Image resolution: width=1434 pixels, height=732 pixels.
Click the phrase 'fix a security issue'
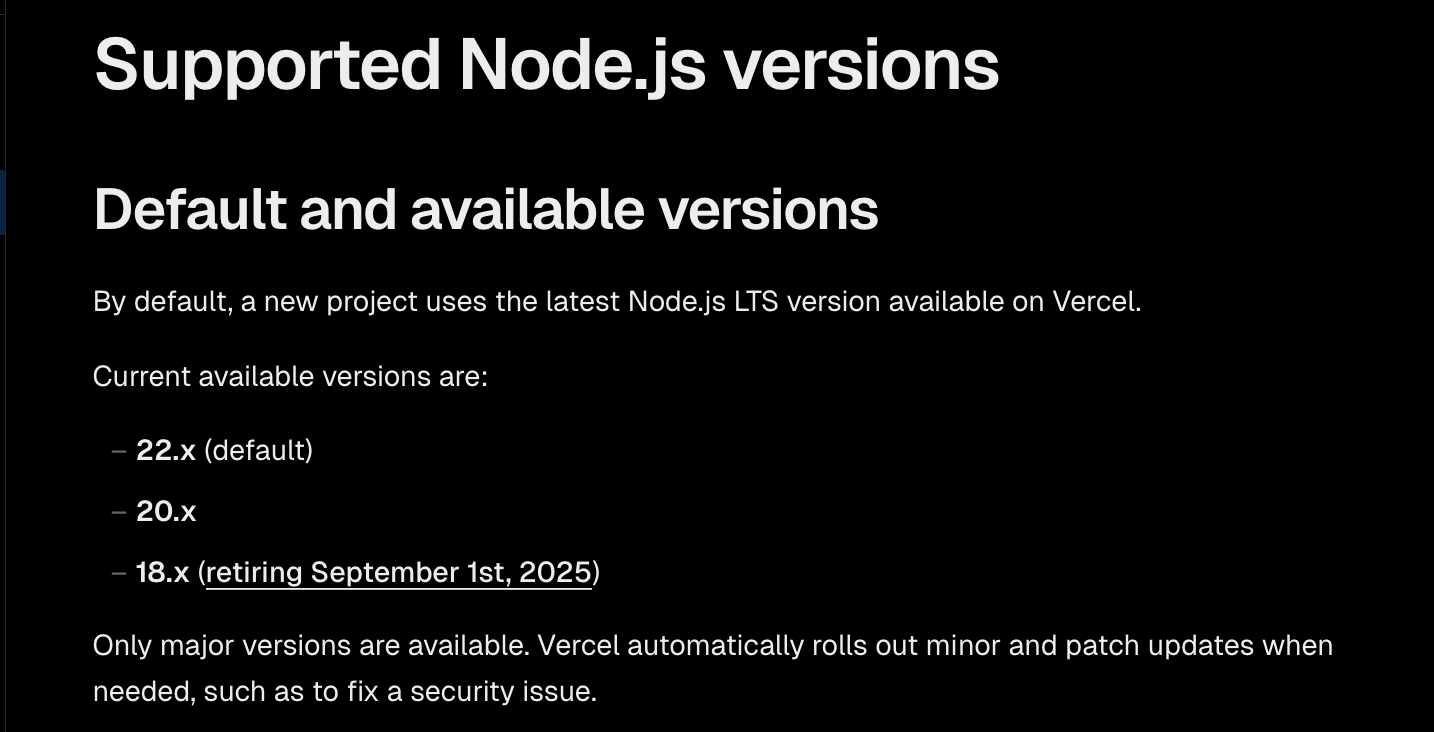(x=469, y=691)
